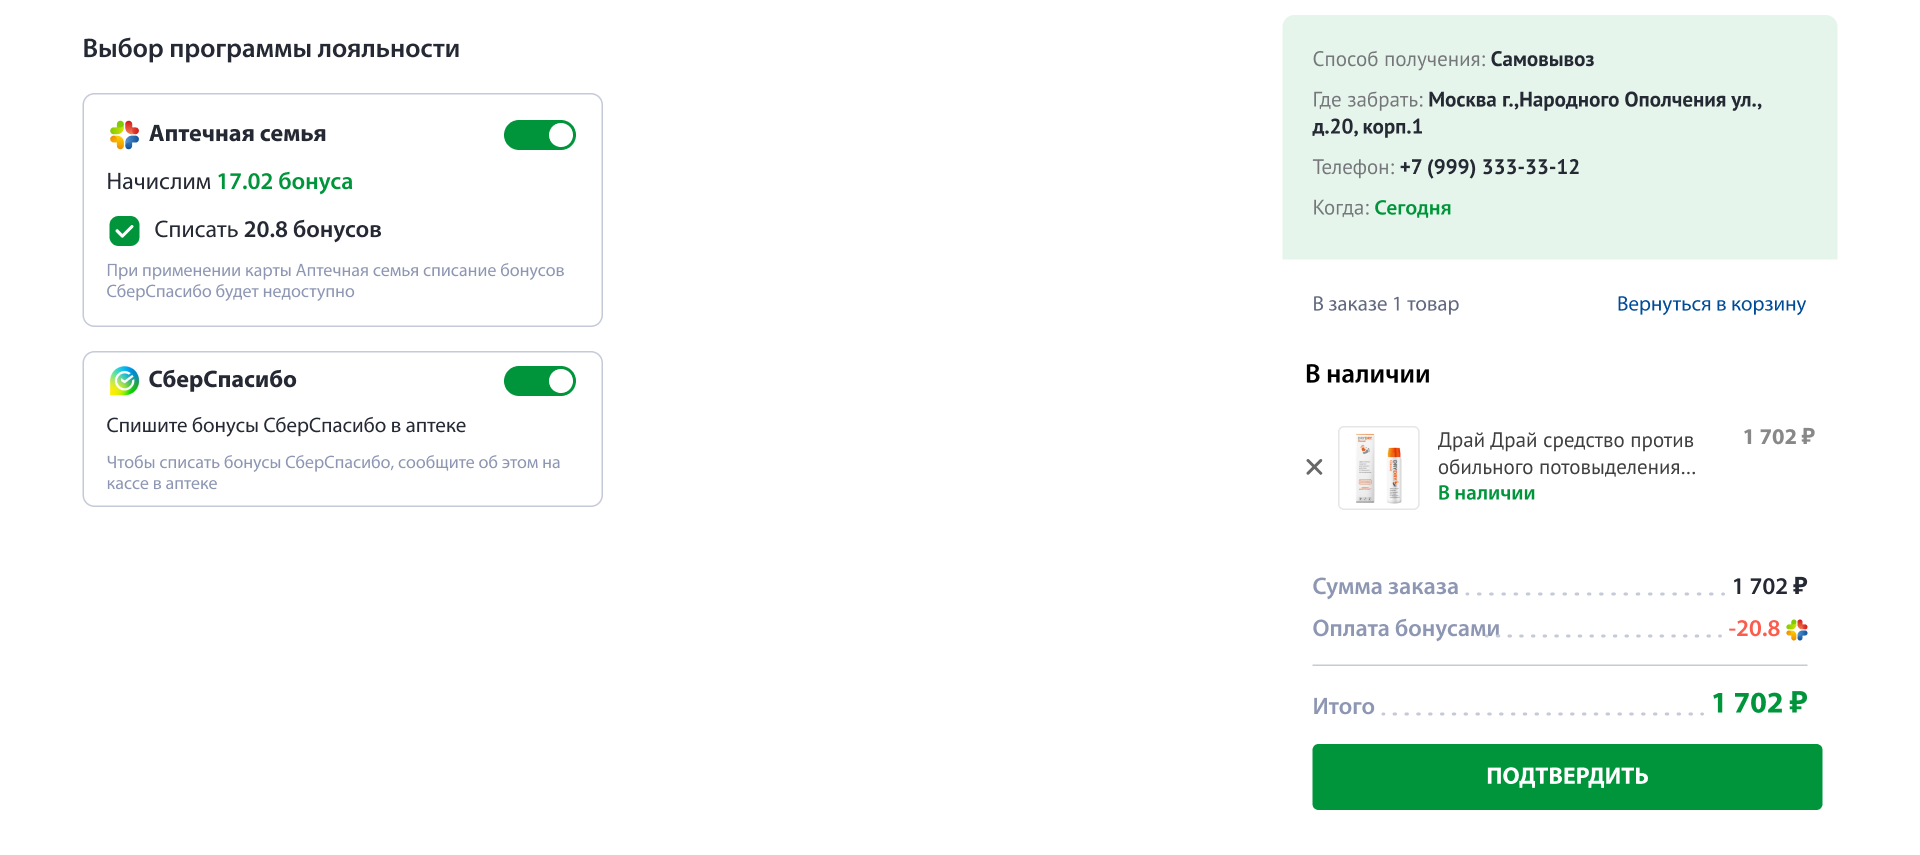The height and width of the screenshot is (855, 1920).
Task: Turn off the Аптечная семья toggle
Action: [x=540, y=135]
